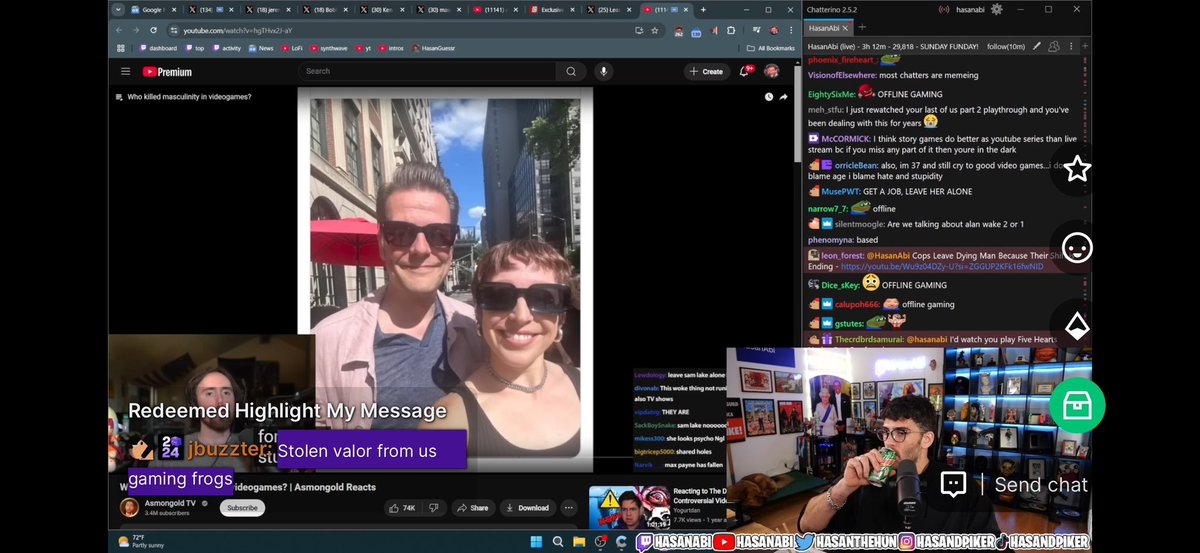The height and width of the screenshot is (553, 1200).
Task: Dislike the video
Action: (434, 507)
